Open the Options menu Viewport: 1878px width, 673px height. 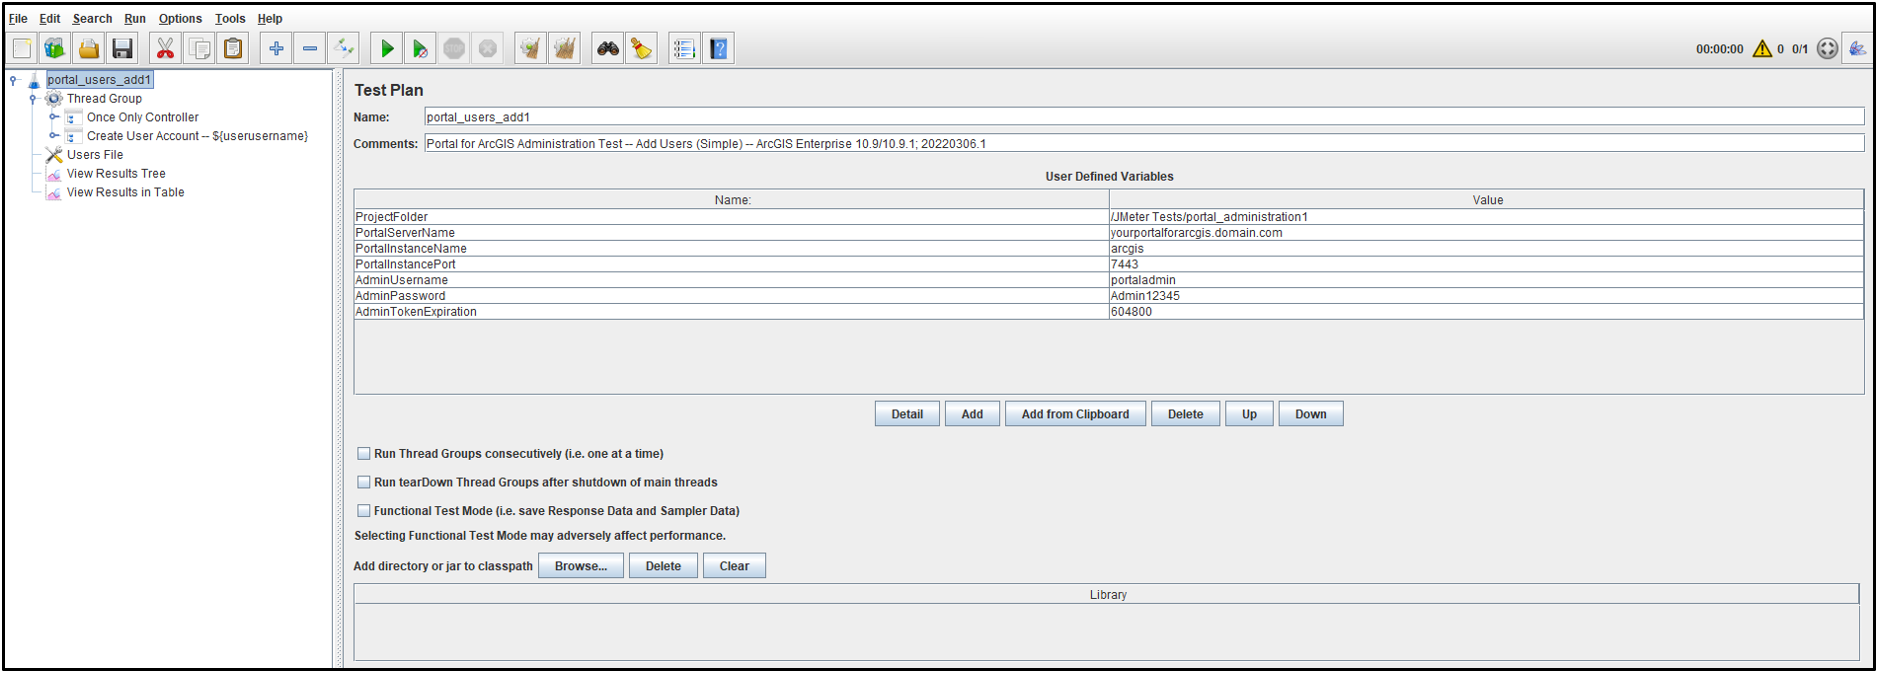pos(180,18)
